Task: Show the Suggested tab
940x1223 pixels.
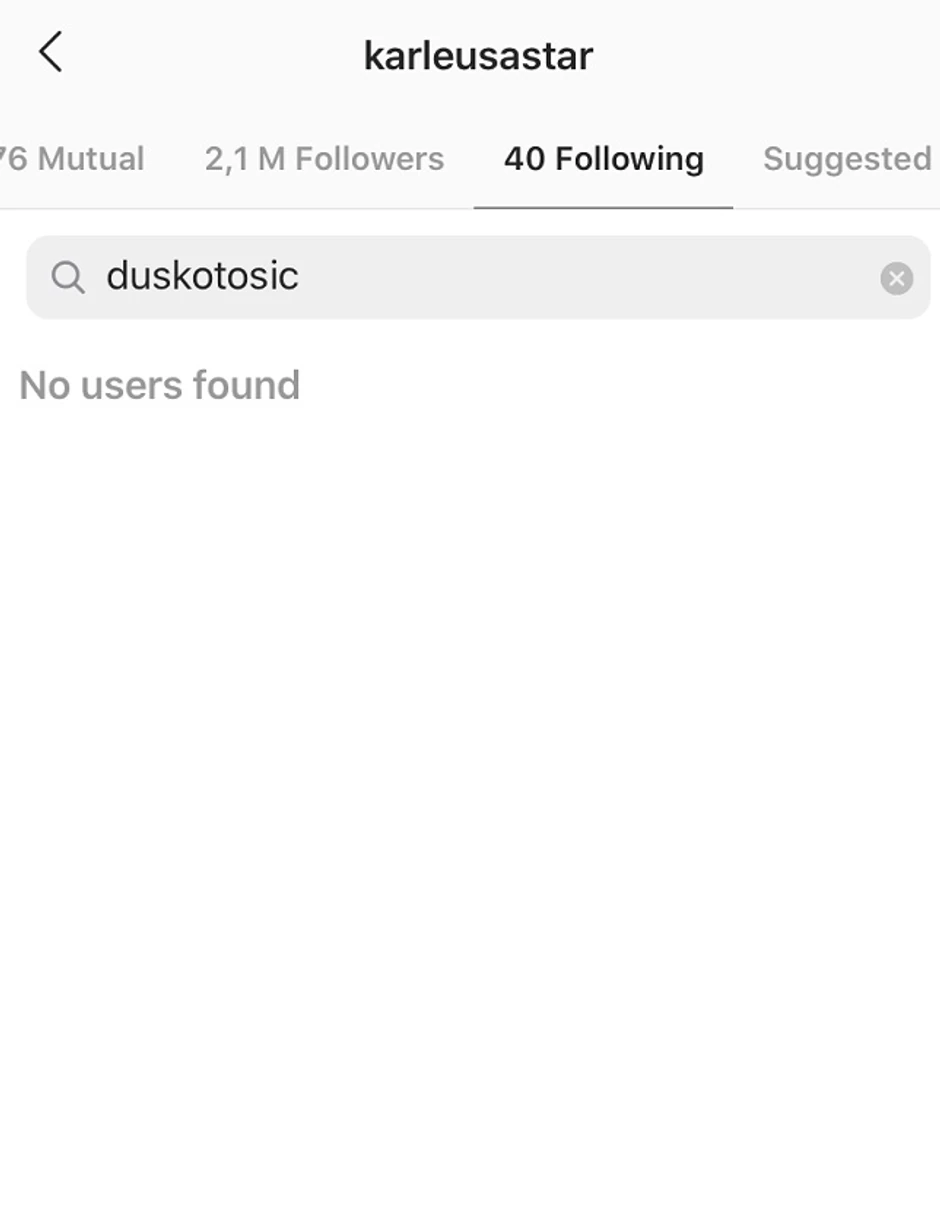Action: pyautogui.click(x=848, y=159)
